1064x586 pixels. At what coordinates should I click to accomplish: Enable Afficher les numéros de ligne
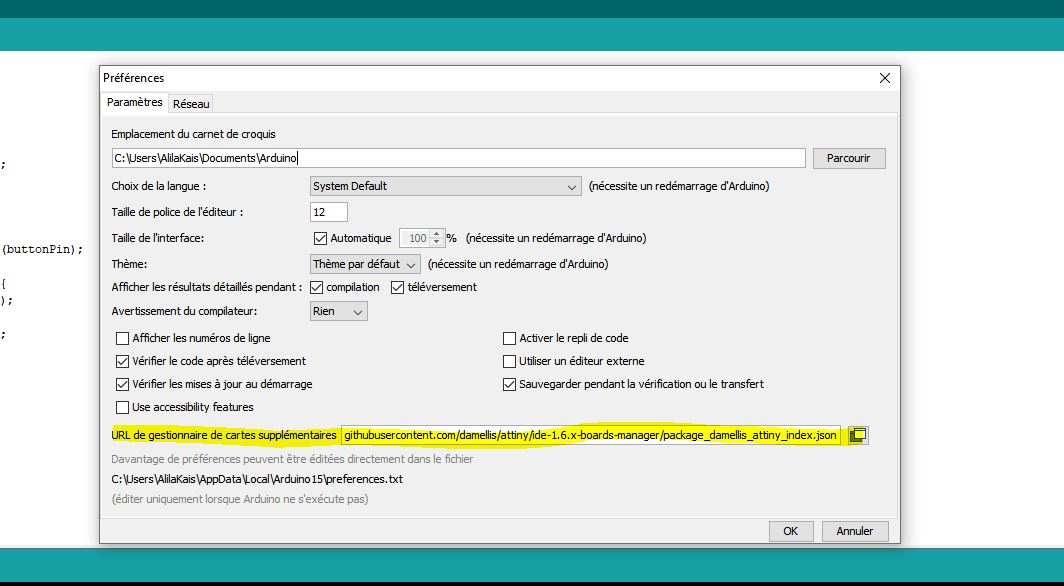pyautogui.click(x=122, y=338)
